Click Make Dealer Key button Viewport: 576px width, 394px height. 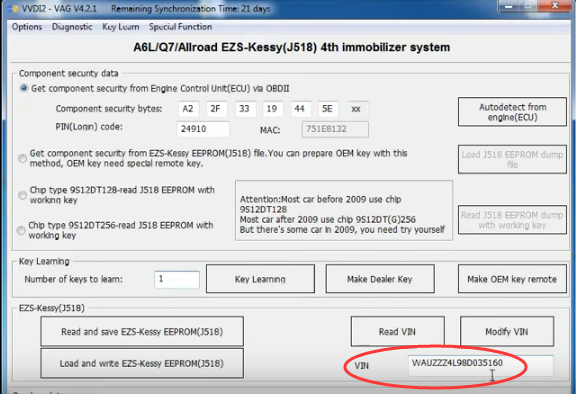[380, 279]
